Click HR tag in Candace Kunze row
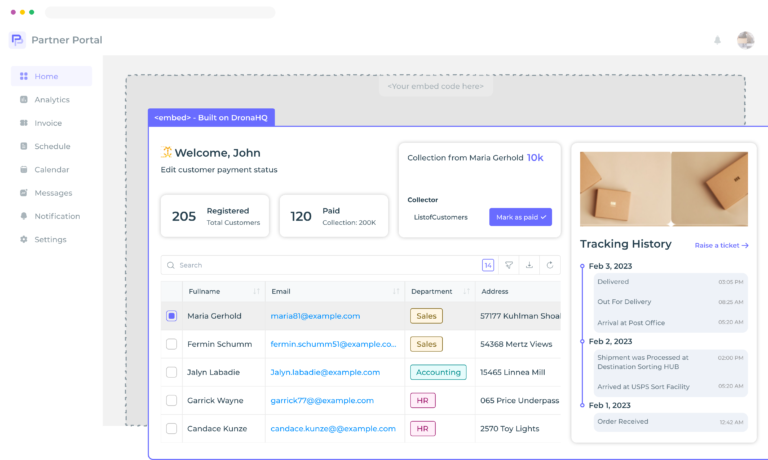The width and height of the screenshot is (768, 460). click(423, 429)
